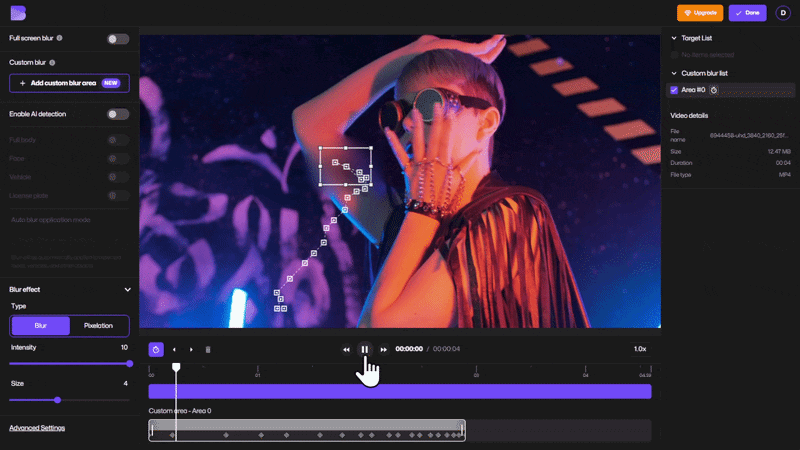Click the 12.47 MB size value

click(779, 152)
